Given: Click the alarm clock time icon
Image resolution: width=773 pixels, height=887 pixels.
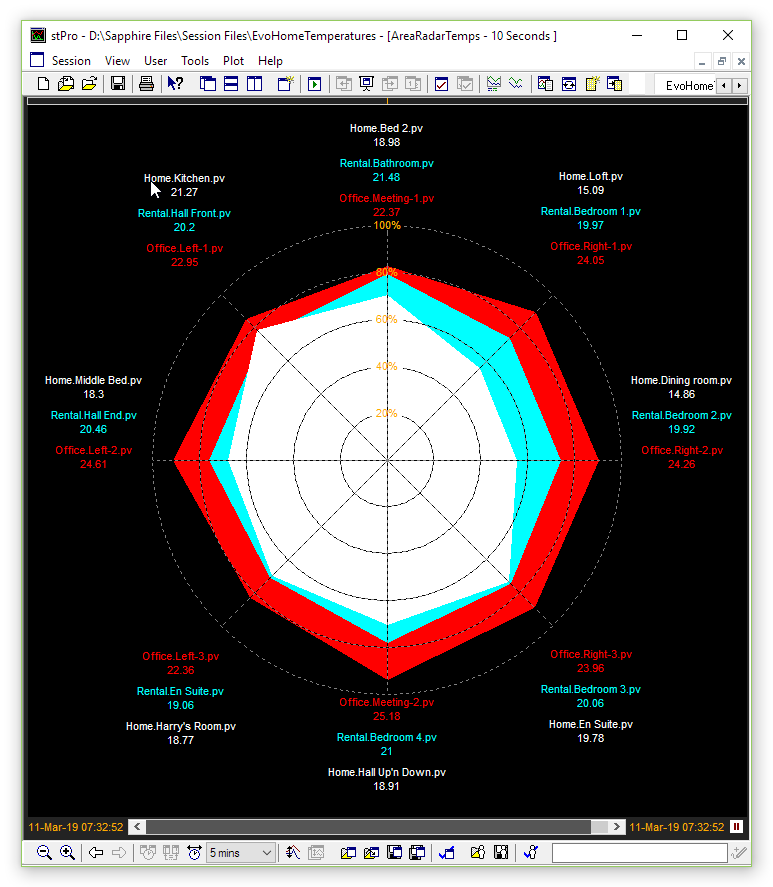Looking at the screenshot, I should tap(194, 852).
